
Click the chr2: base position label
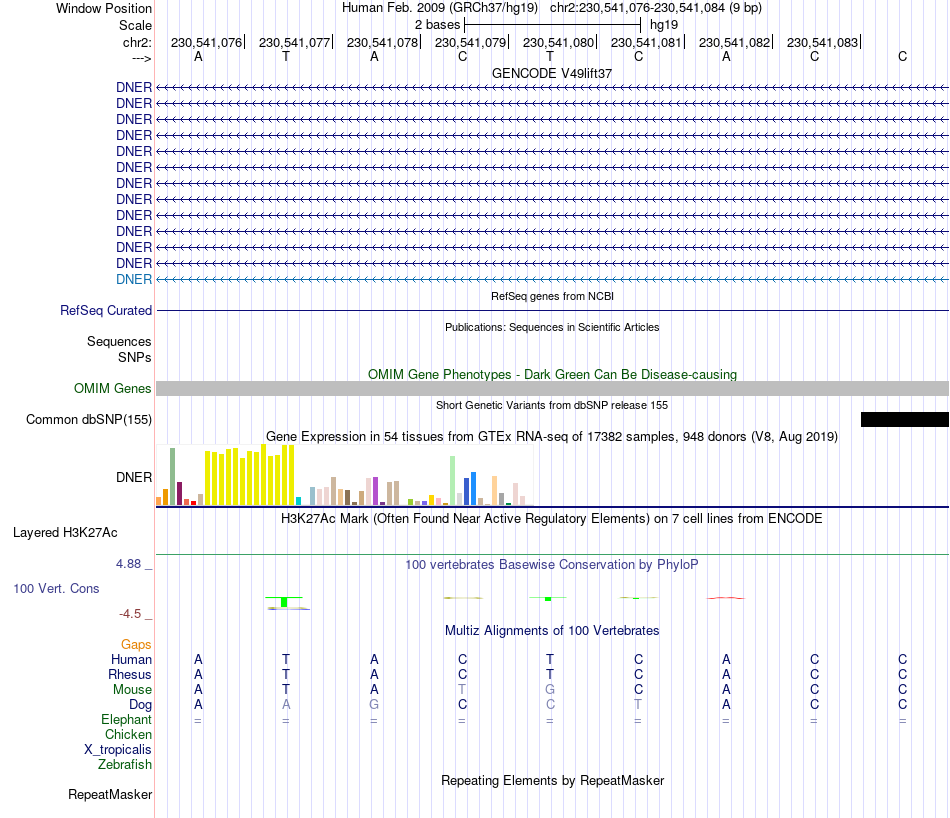click(x=137, y=42)
